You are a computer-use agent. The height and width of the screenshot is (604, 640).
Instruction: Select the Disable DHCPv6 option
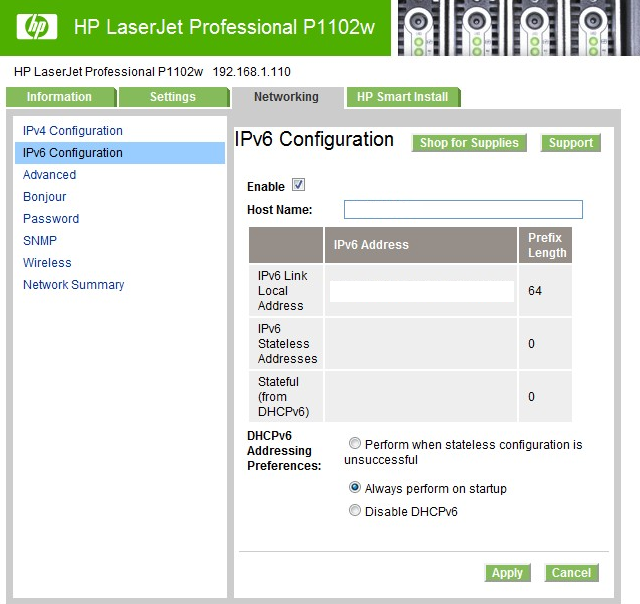[355, 510]
